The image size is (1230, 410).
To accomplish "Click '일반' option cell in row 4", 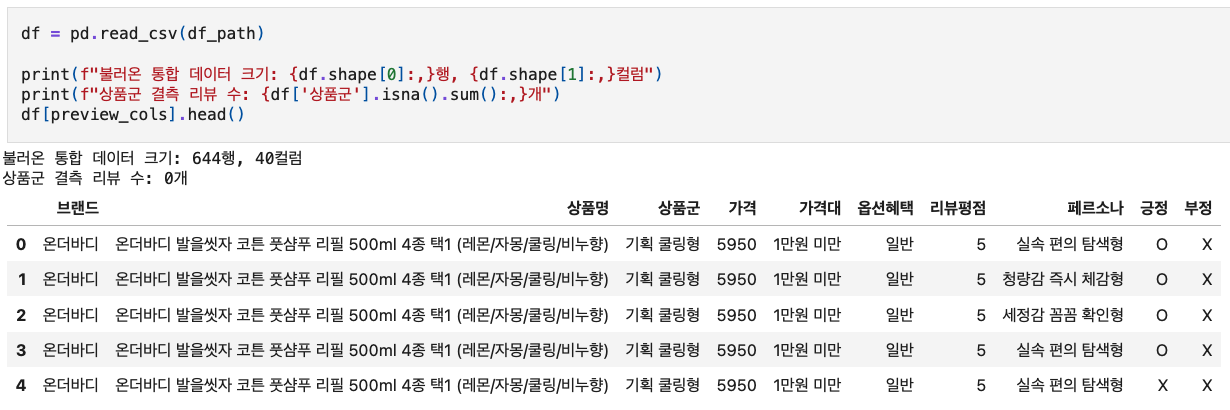I will [x=900, y=384].
